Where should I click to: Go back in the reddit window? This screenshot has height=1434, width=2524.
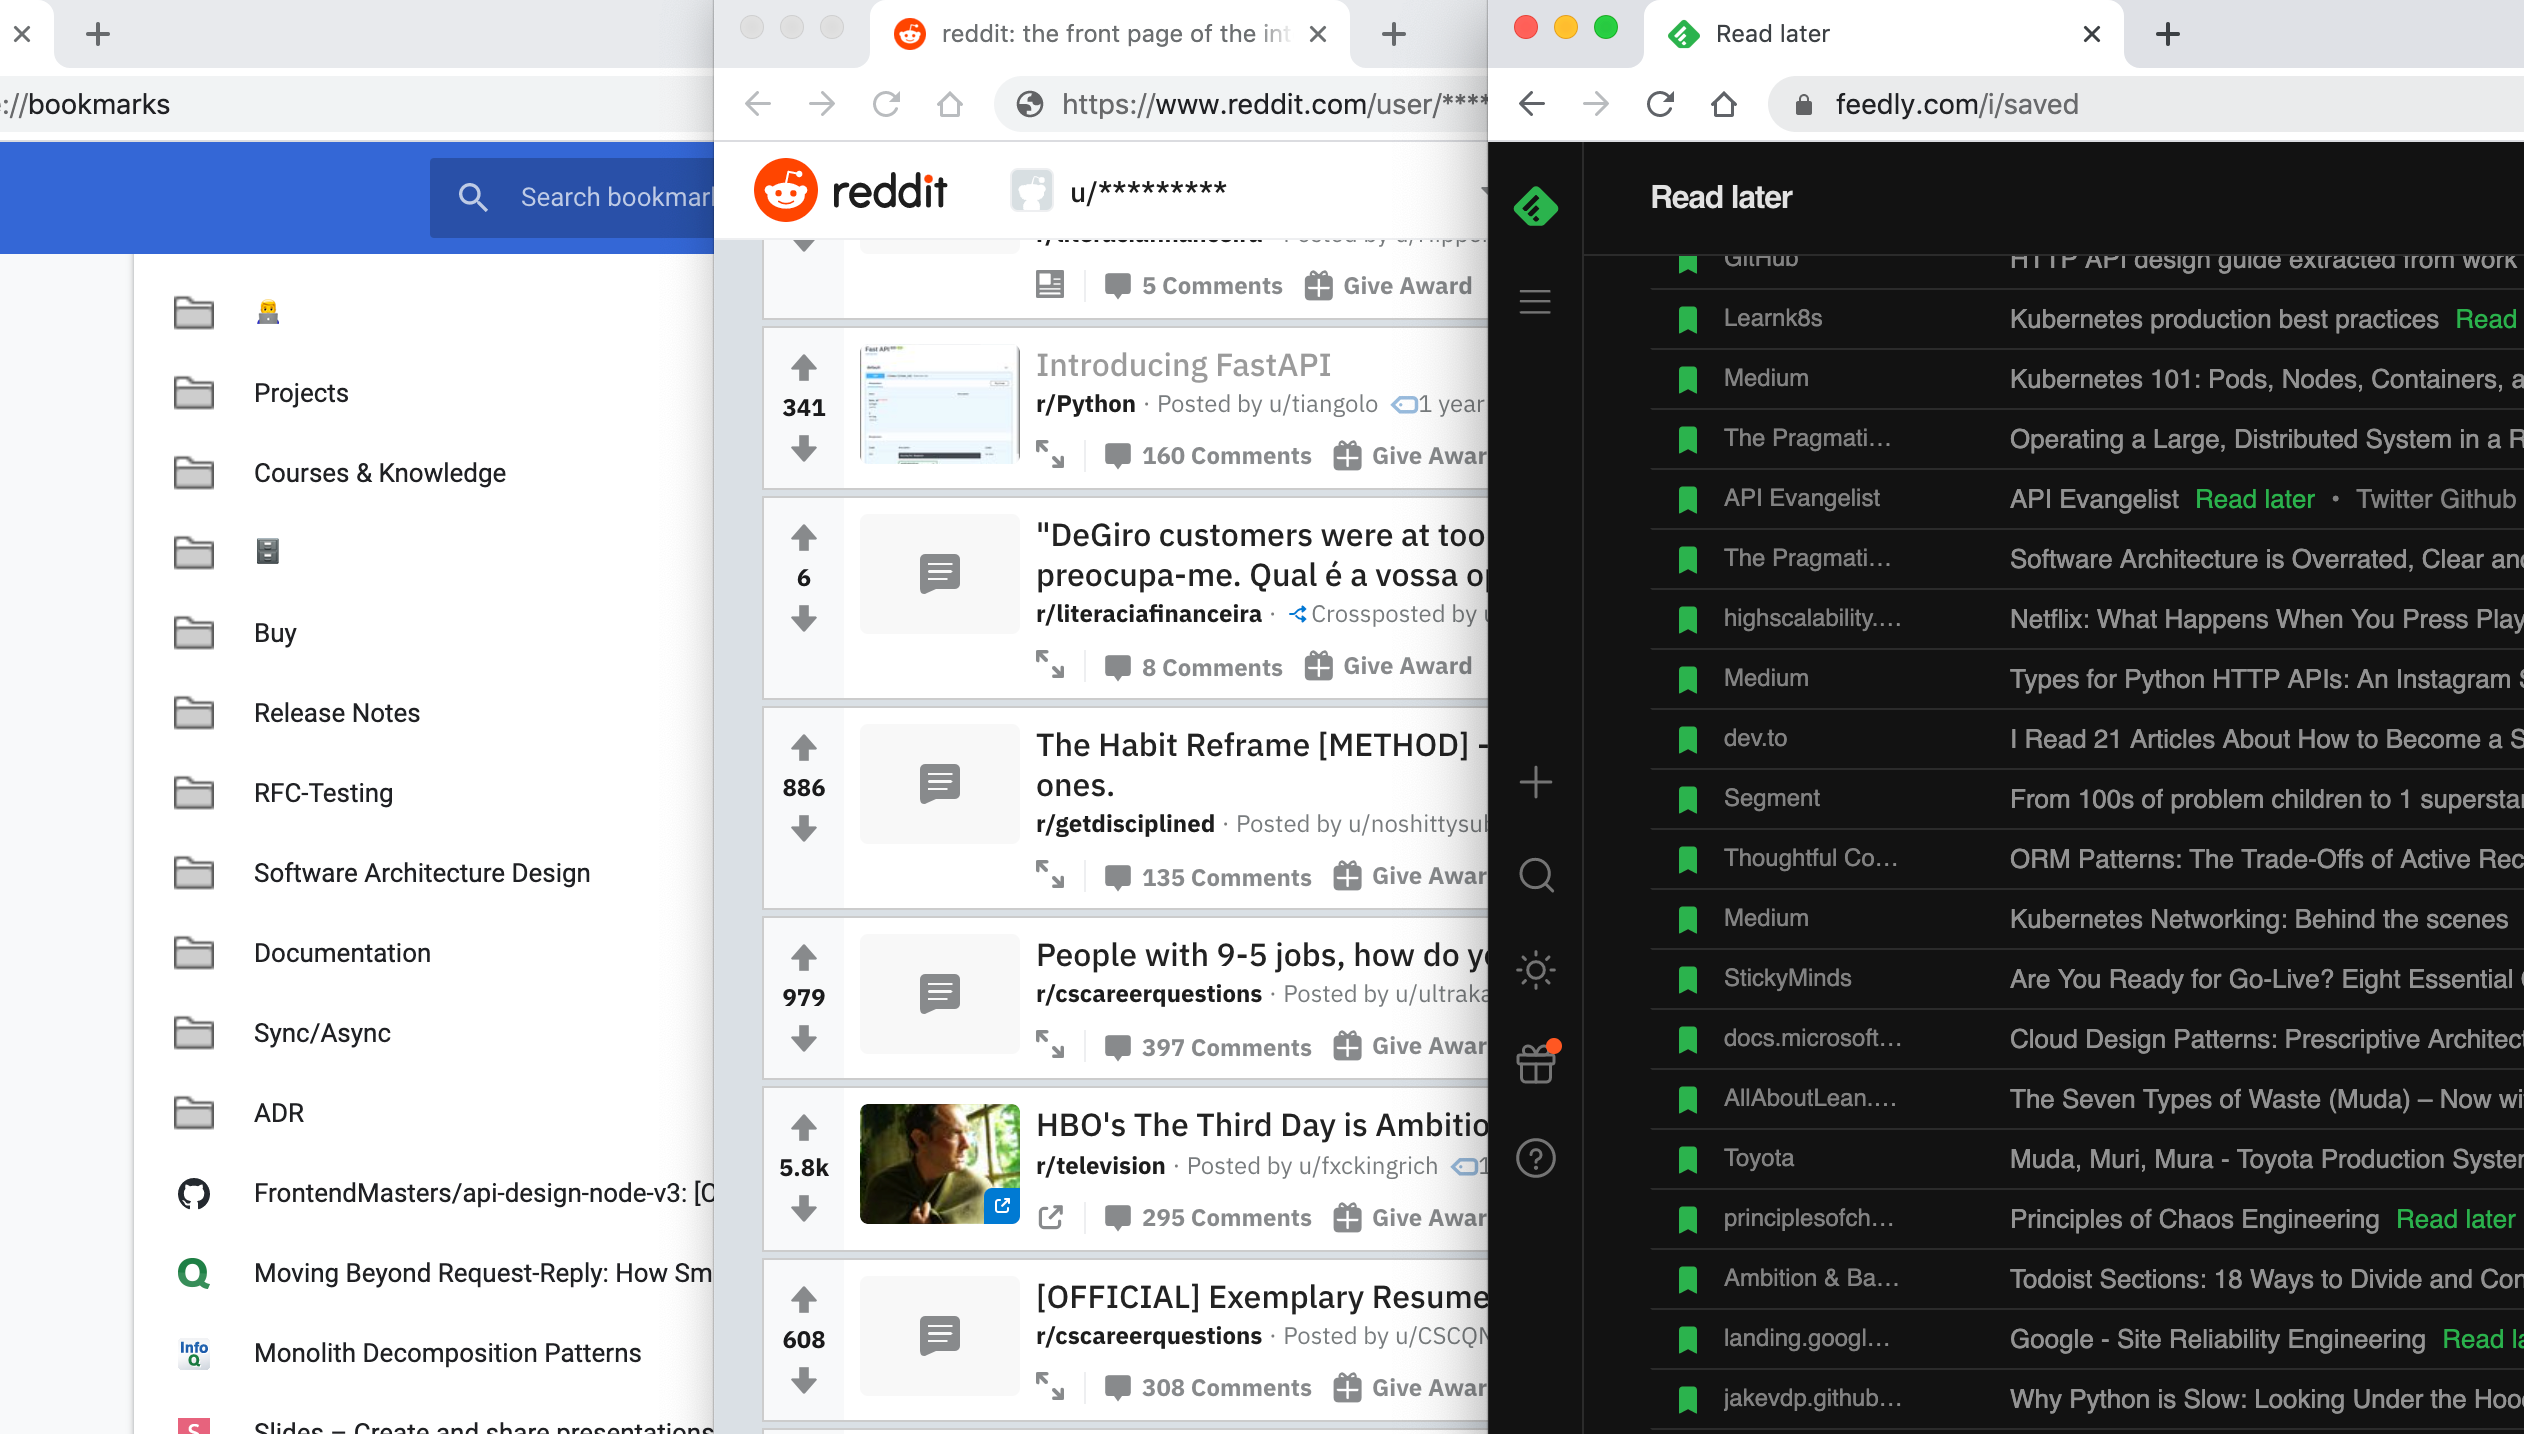pos(758,104)
